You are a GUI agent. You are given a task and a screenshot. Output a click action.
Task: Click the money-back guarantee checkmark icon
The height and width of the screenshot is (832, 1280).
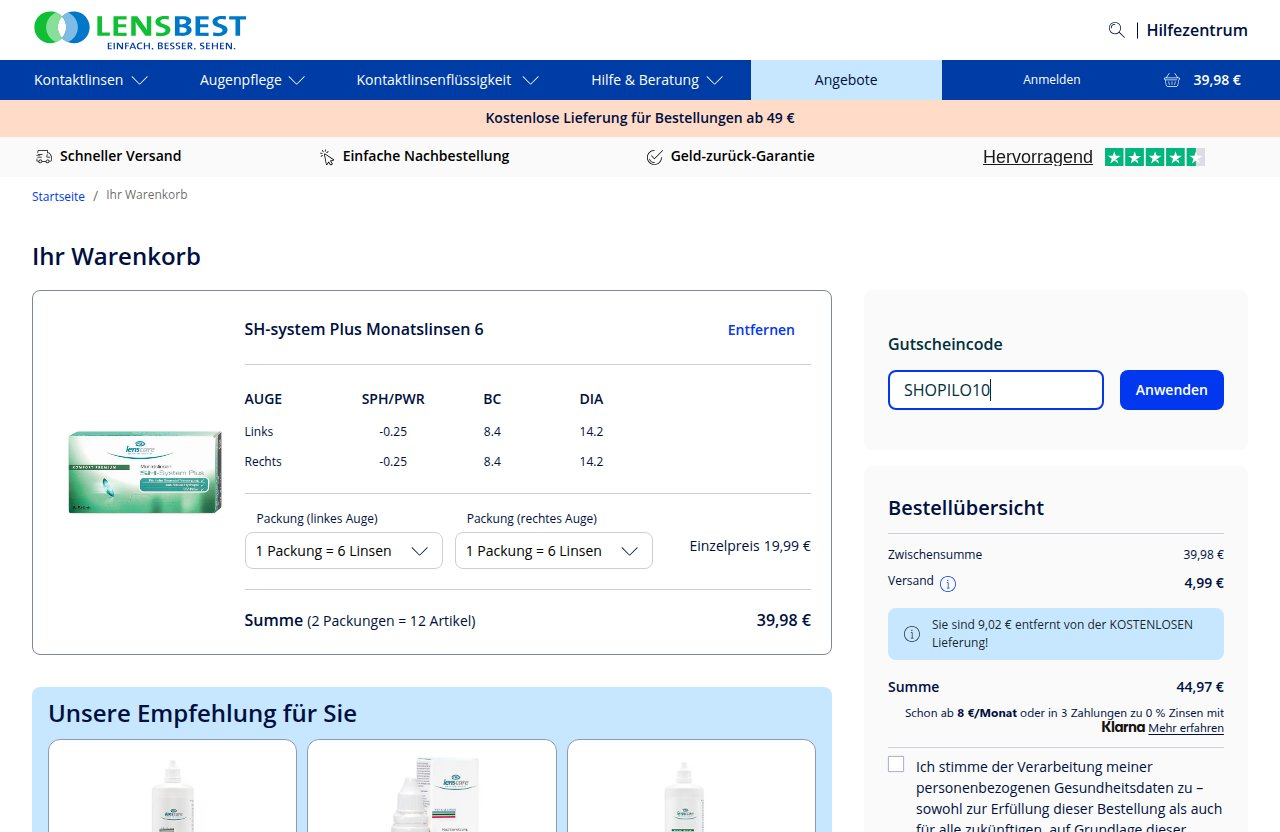pos(655,156)
